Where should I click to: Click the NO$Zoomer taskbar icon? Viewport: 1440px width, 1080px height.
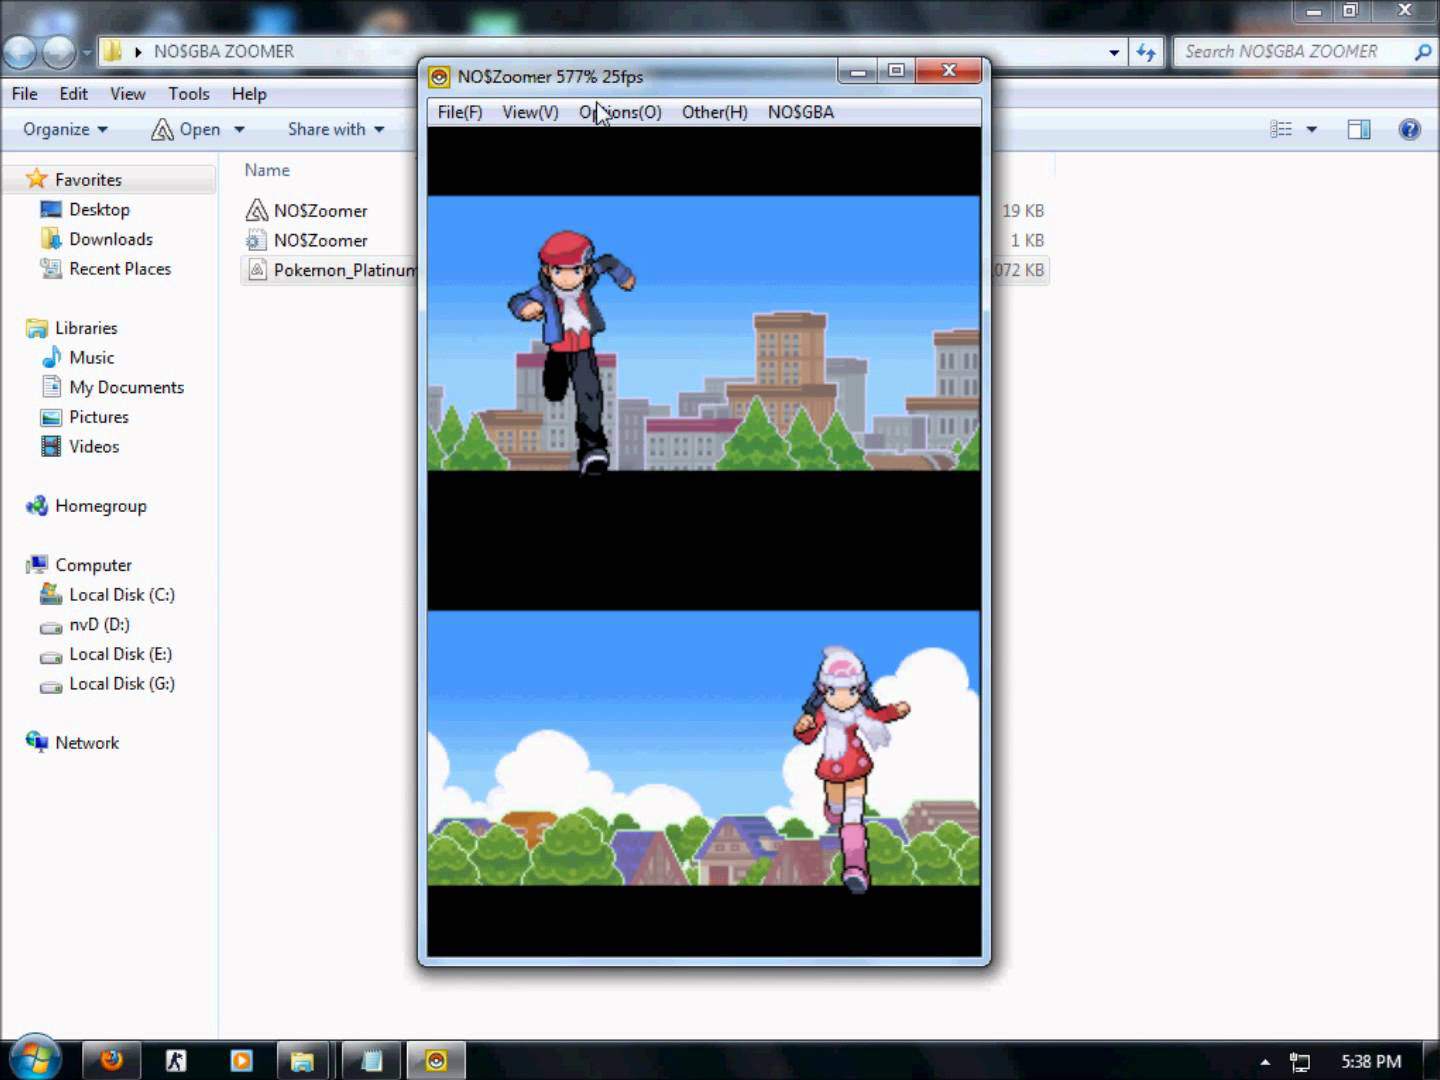coord(436,1060)
